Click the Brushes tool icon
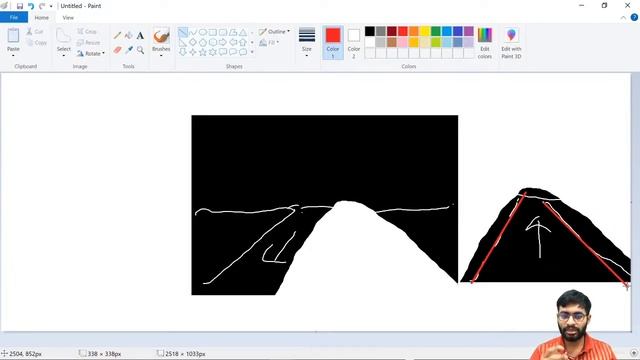640x360 pixels. pos(161,36)
